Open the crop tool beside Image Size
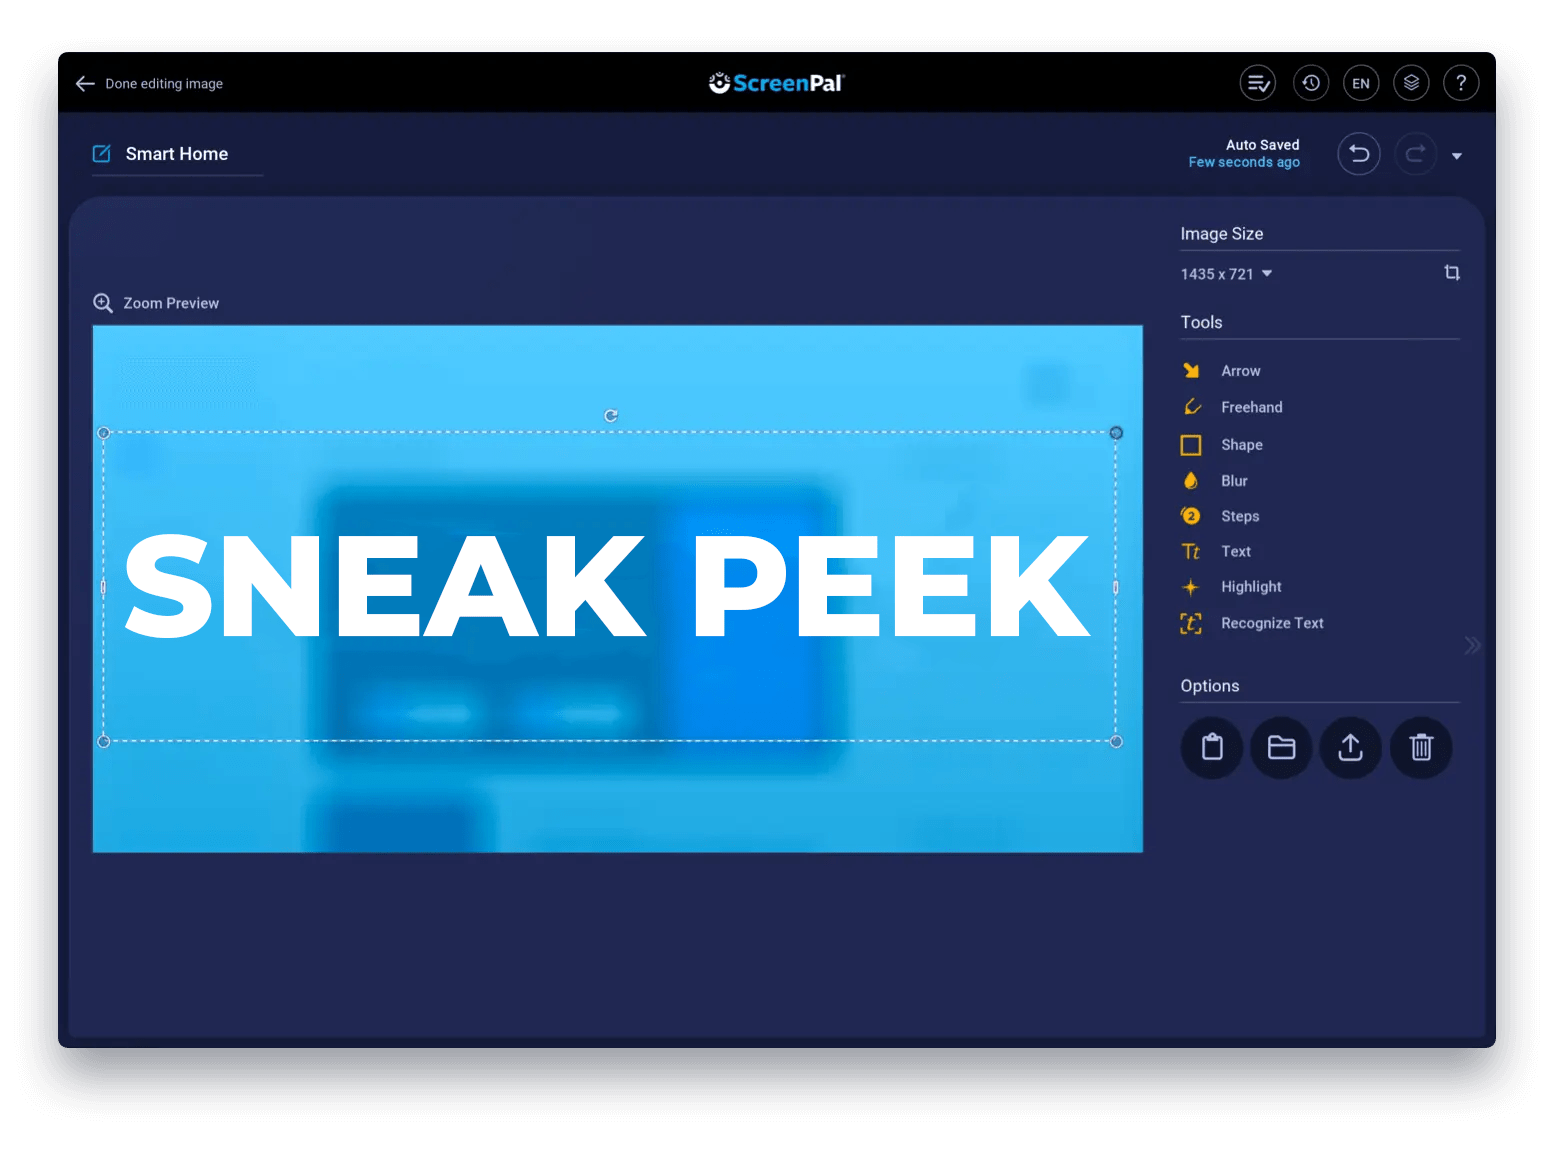The image size is (1558, 1156). pyautogui.click(x=1452, y=272)
